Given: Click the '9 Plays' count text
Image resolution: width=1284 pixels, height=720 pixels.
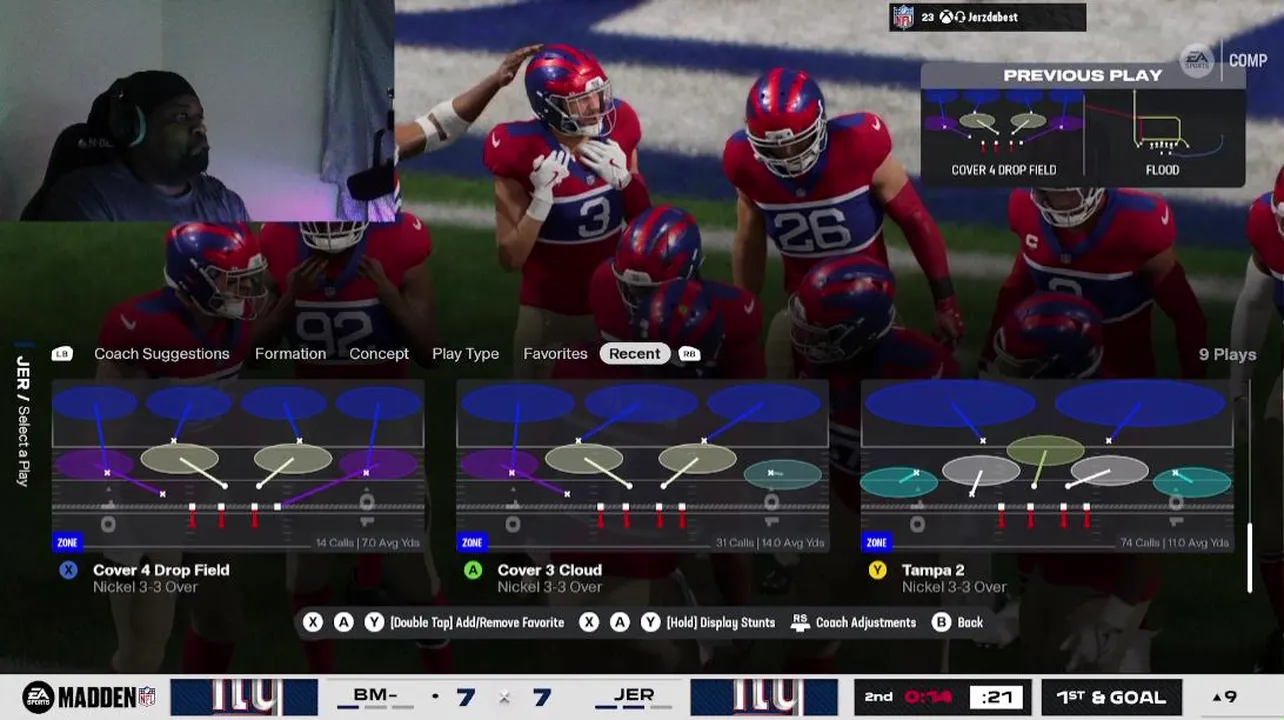Looking at the screenshot, I should pos(1227,354).
